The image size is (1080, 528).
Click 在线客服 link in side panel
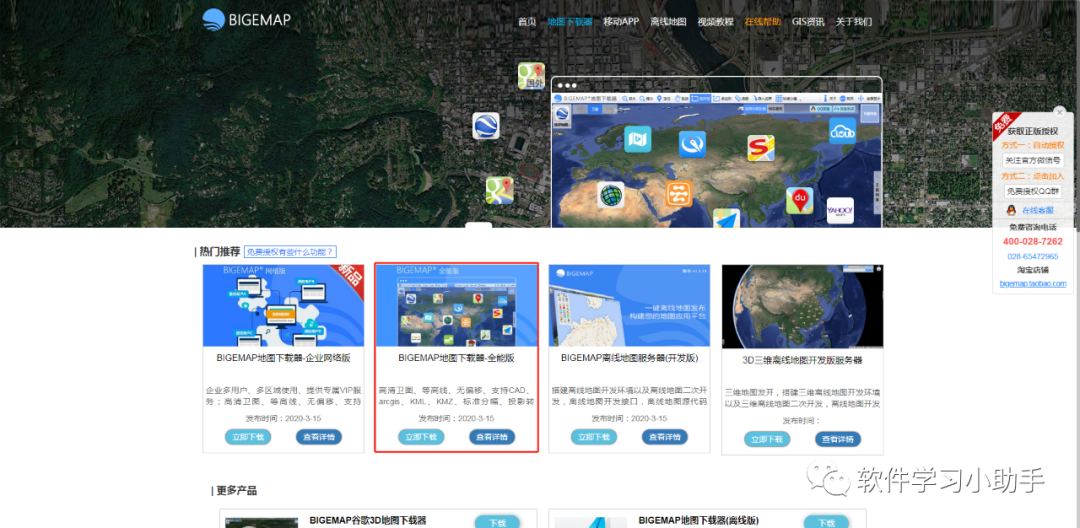click(1037, 211)
